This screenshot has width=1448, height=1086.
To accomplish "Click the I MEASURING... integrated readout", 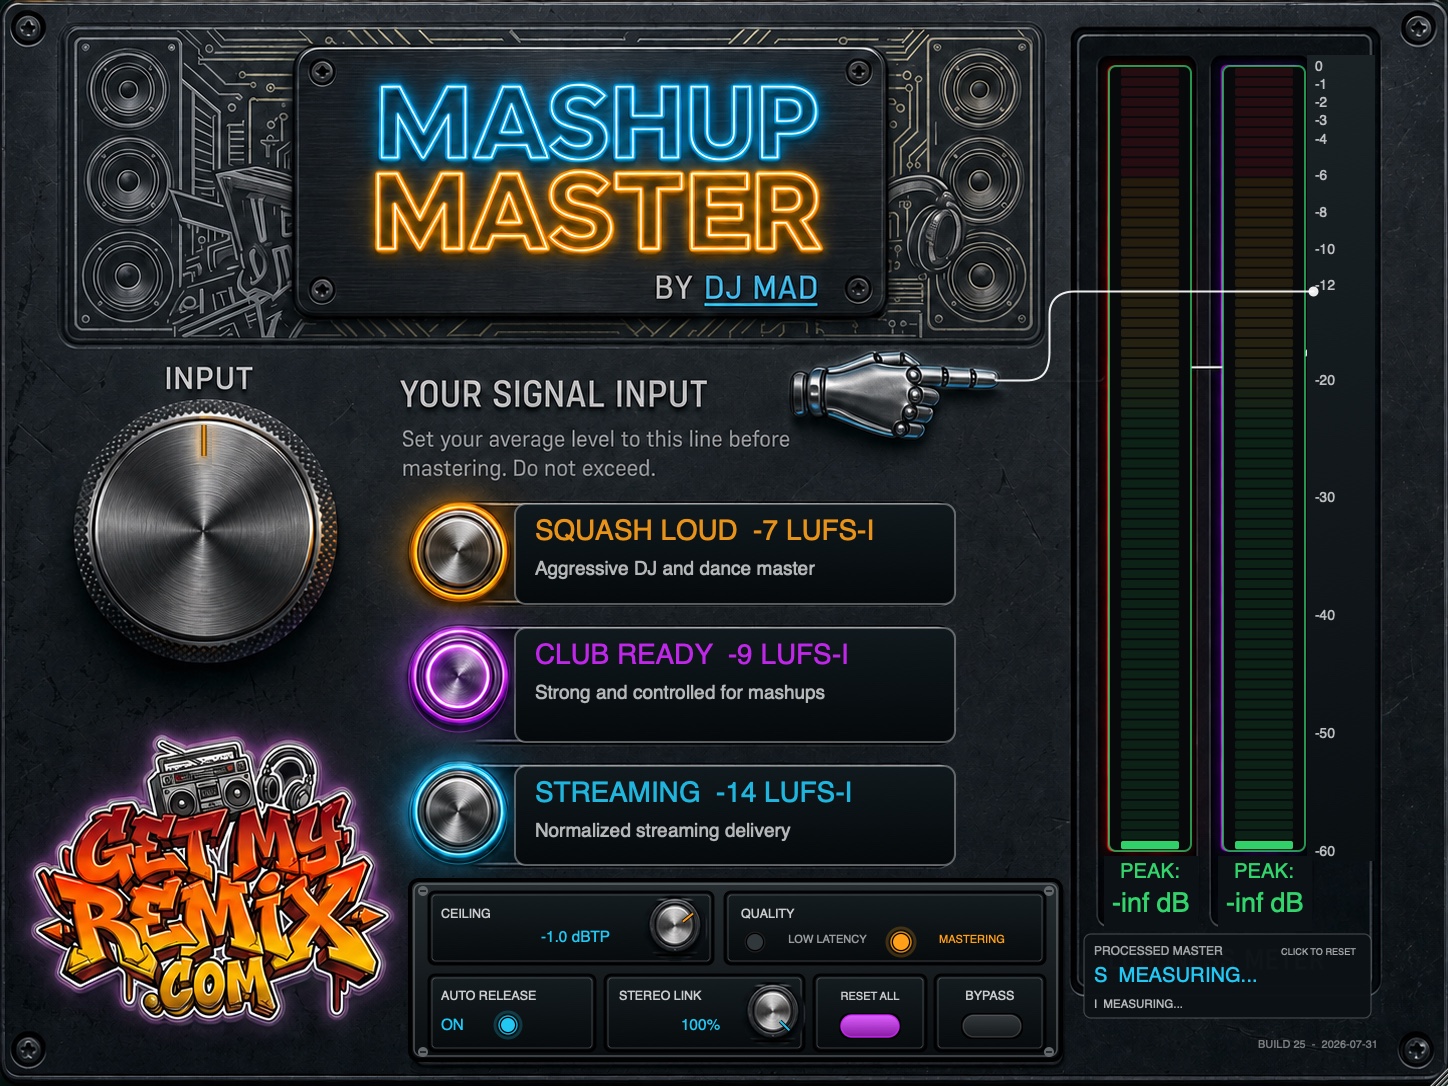I will point(1138,1004).
